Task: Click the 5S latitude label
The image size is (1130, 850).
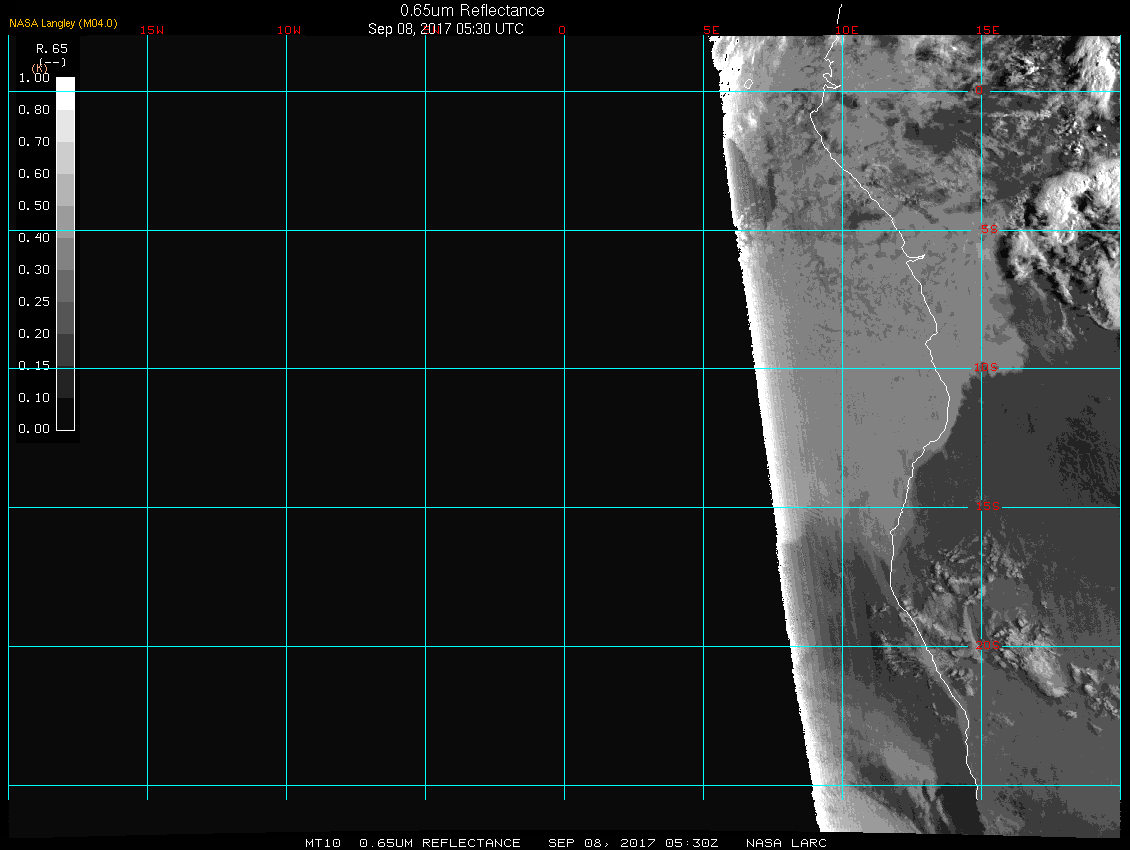Action: click(989, 229)
